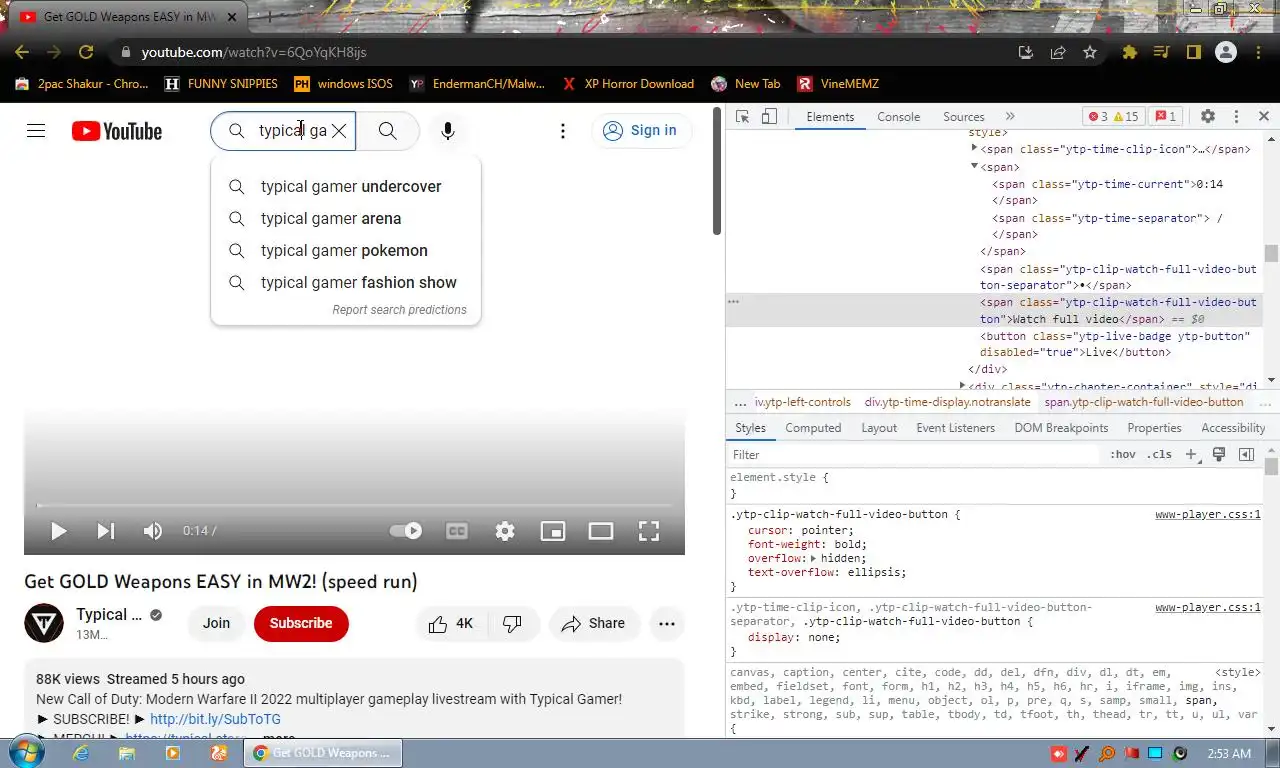Switch to the Sources tab
The width and height of the screenshot is (1280, 768).
[964, 117]
